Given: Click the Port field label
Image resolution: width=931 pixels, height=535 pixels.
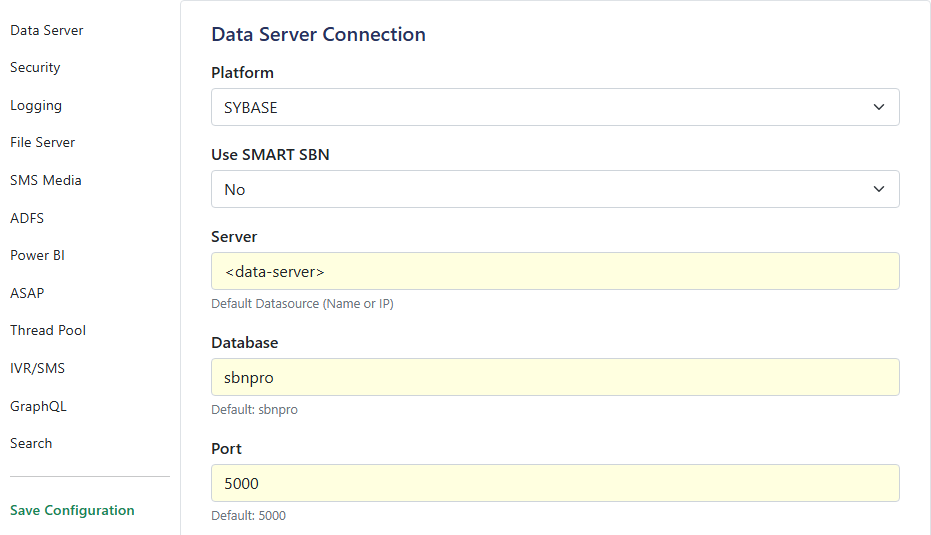Looking at the screenshot, I should point(226,448).
